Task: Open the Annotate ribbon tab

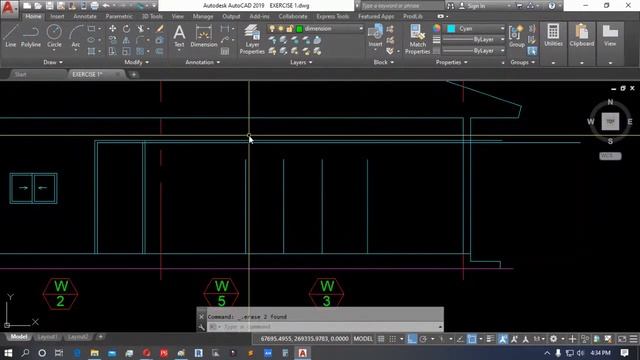Action: [85, 16]
